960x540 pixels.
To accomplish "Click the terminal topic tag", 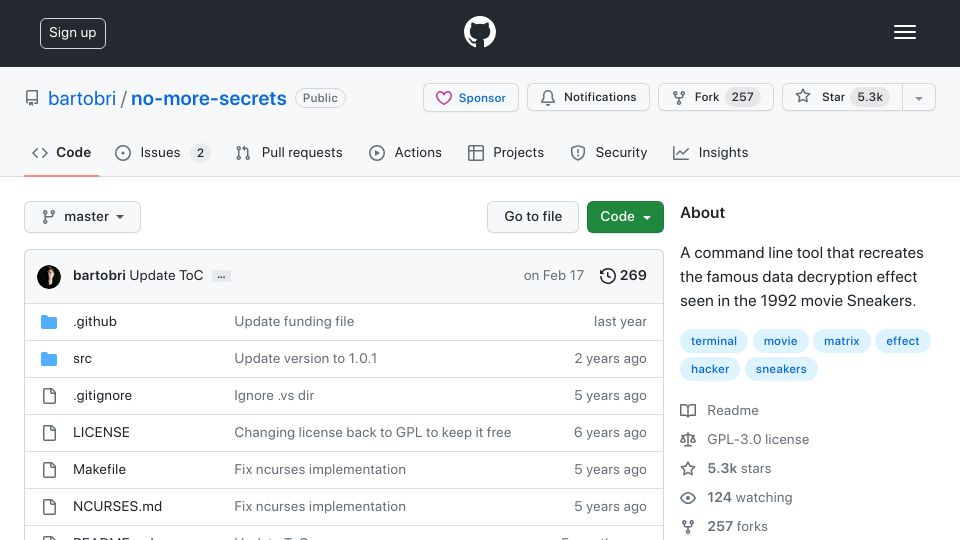I will (714, 341).
